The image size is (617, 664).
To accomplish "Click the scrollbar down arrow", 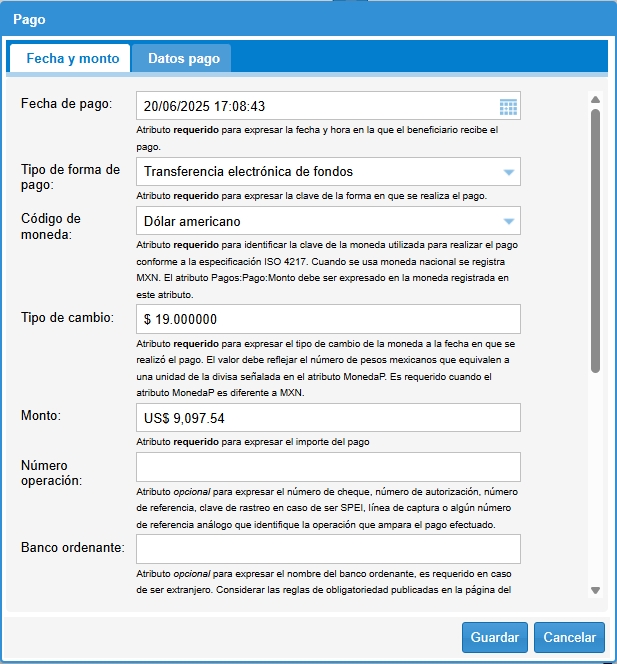I will coord(595,590).
